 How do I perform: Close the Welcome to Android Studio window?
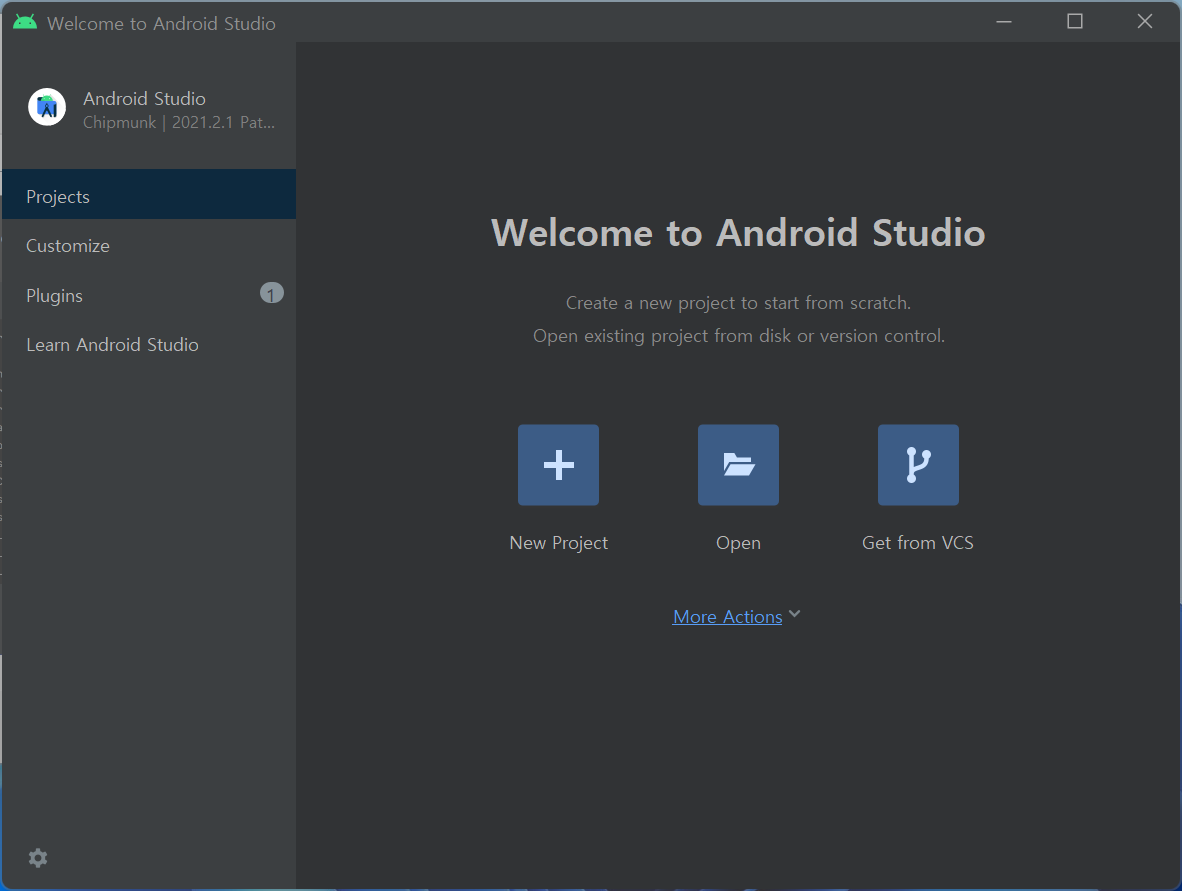(1144, 22)
